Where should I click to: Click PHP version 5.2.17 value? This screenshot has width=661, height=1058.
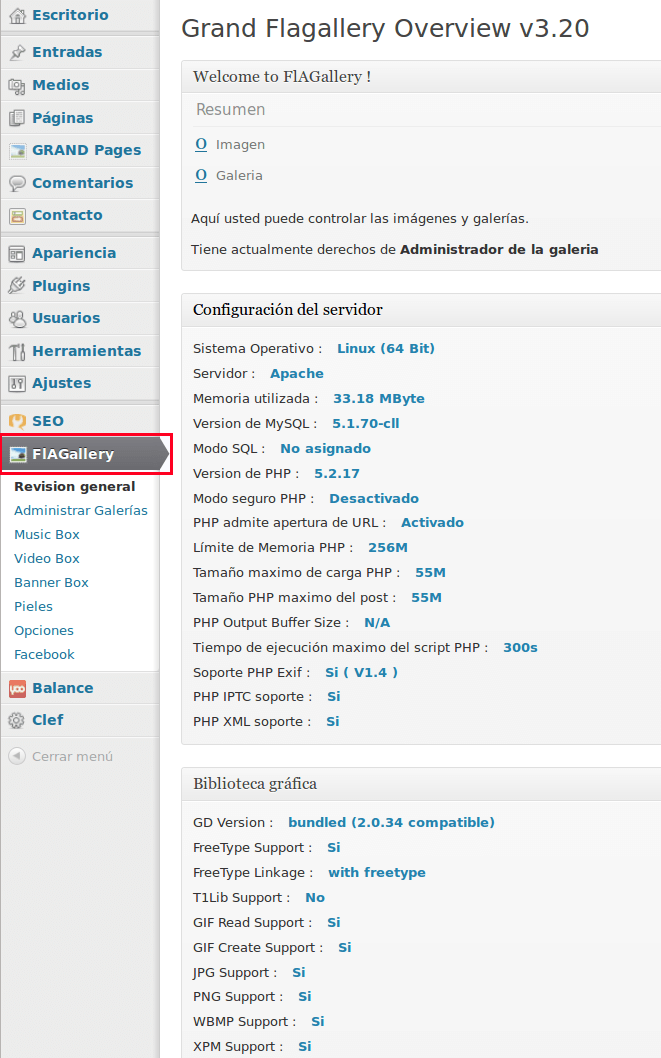click(337, 474)
